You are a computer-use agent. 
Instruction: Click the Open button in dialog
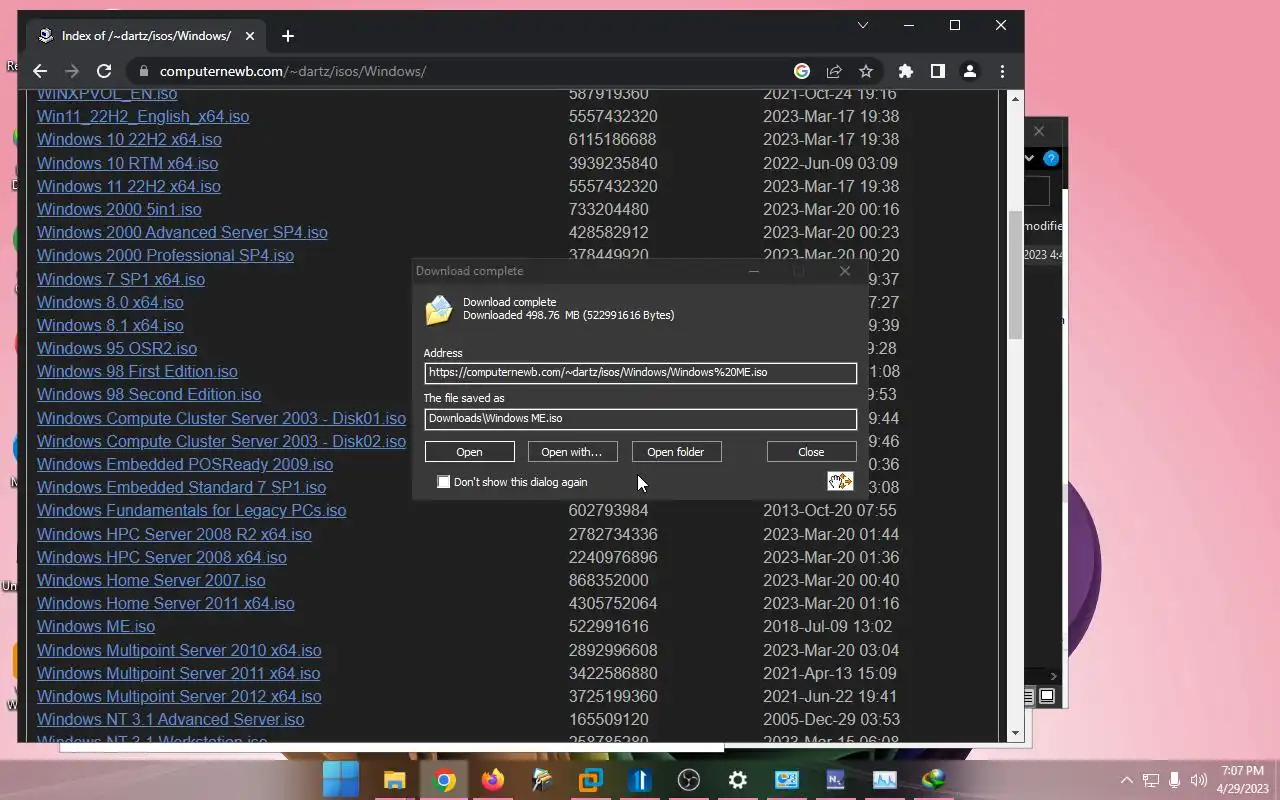click(x=469, y=452)
